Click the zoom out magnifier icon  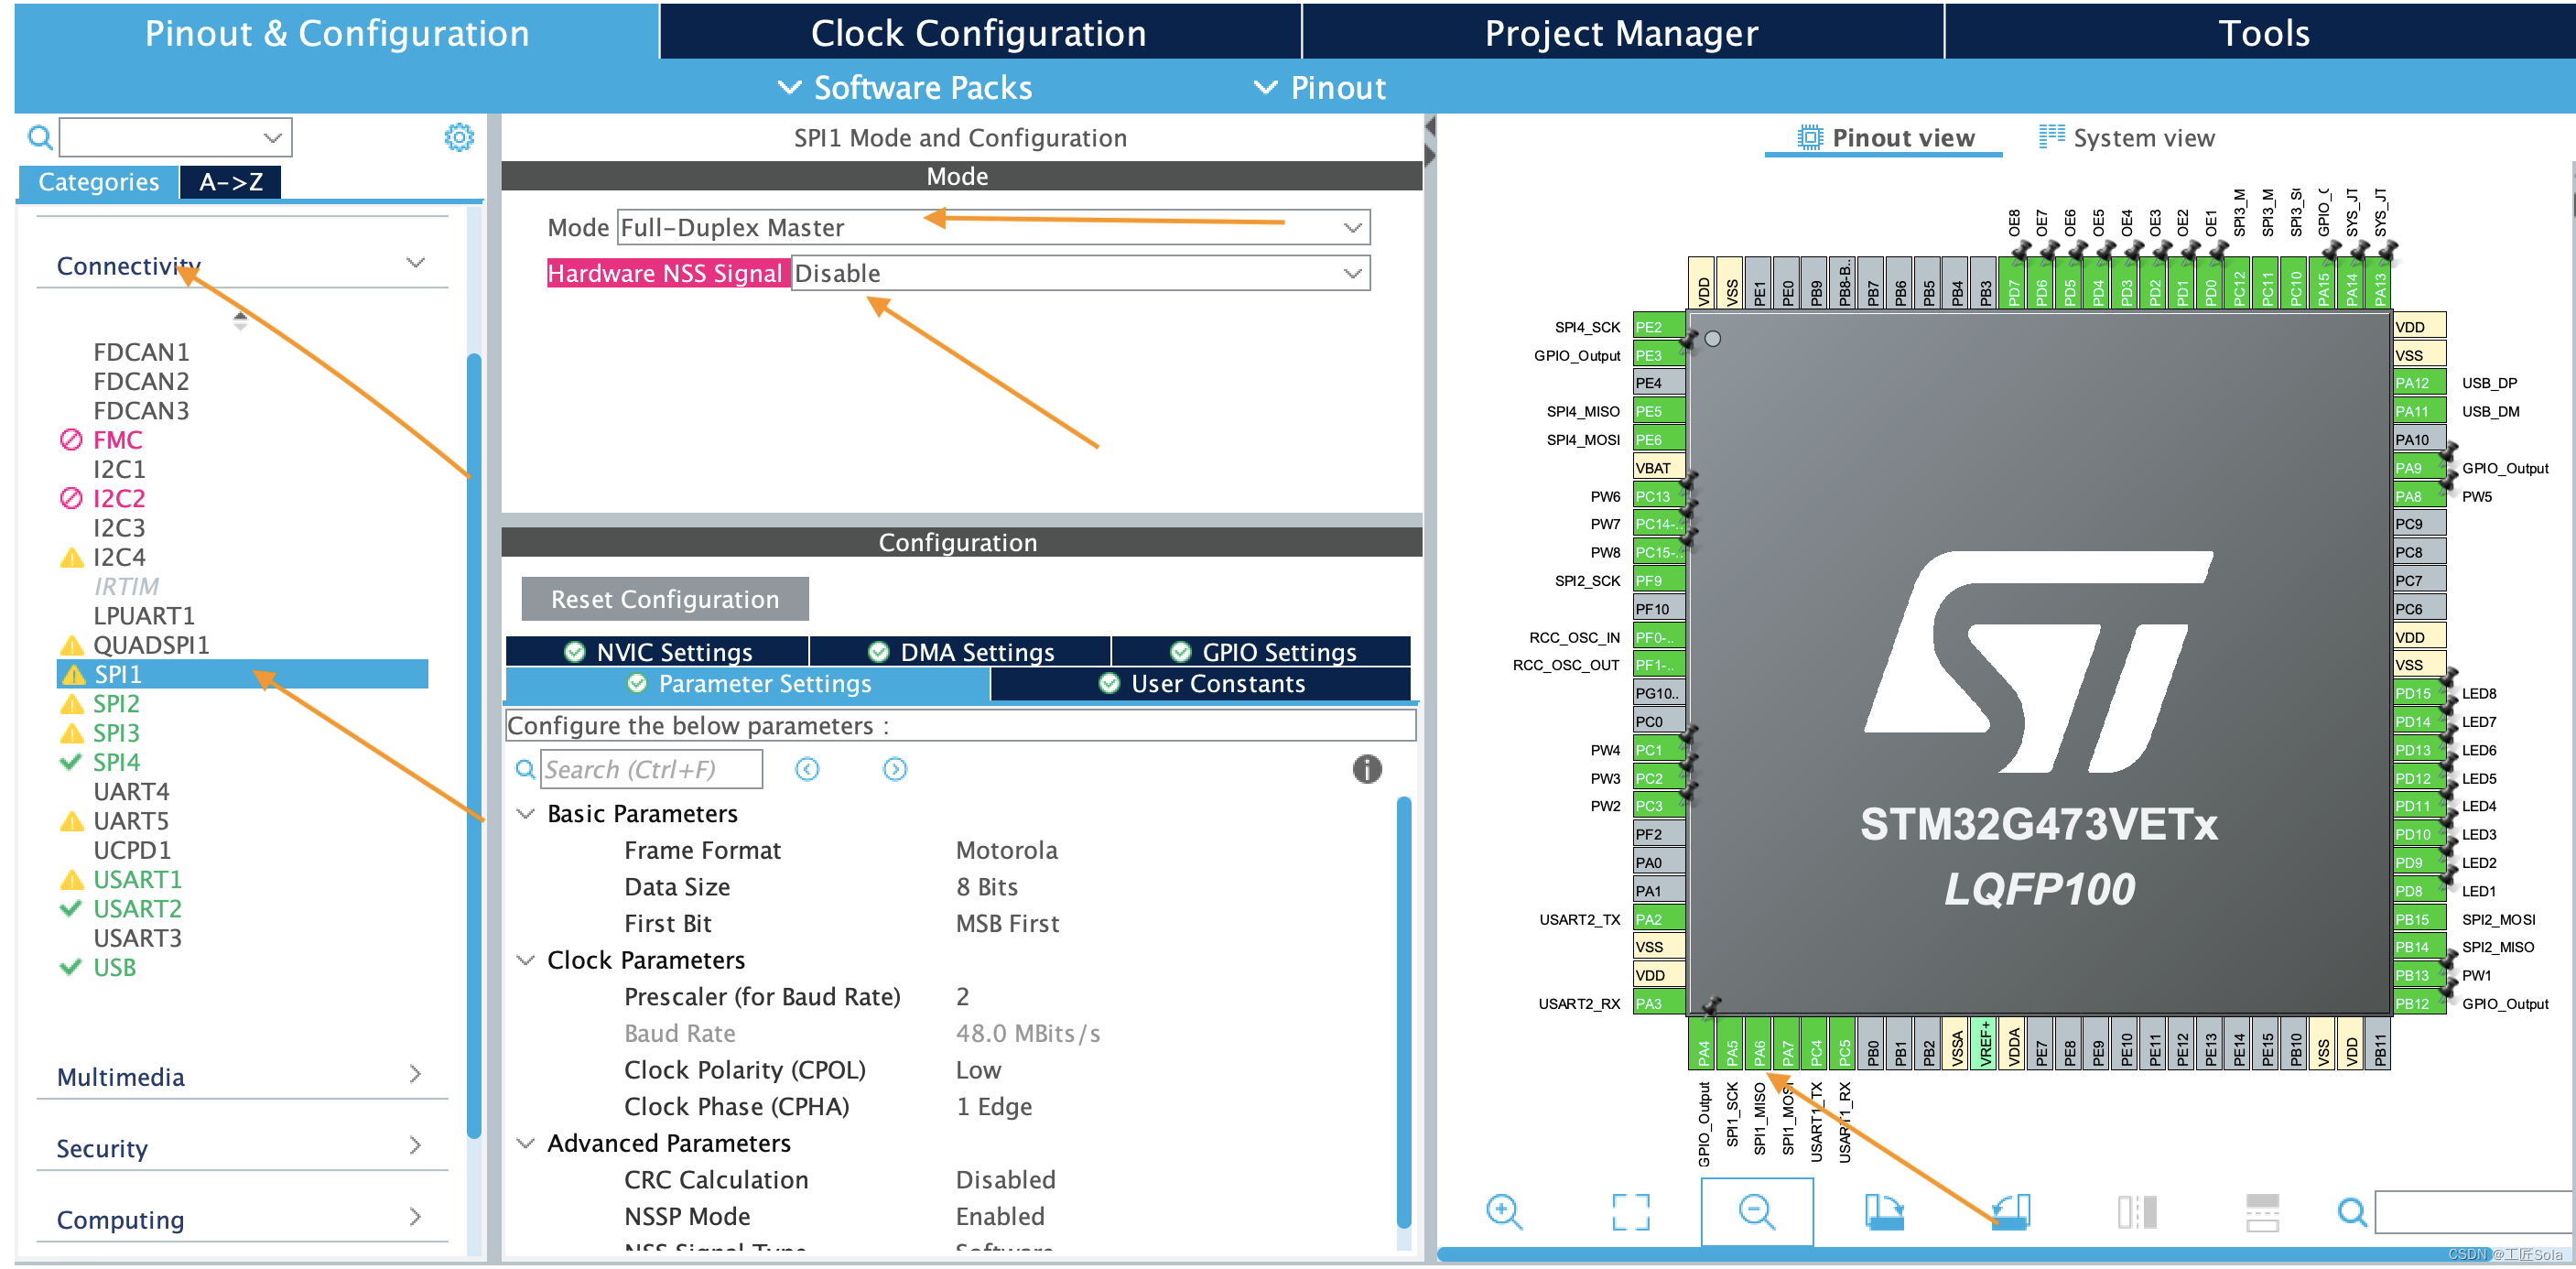point(1756,1212)
